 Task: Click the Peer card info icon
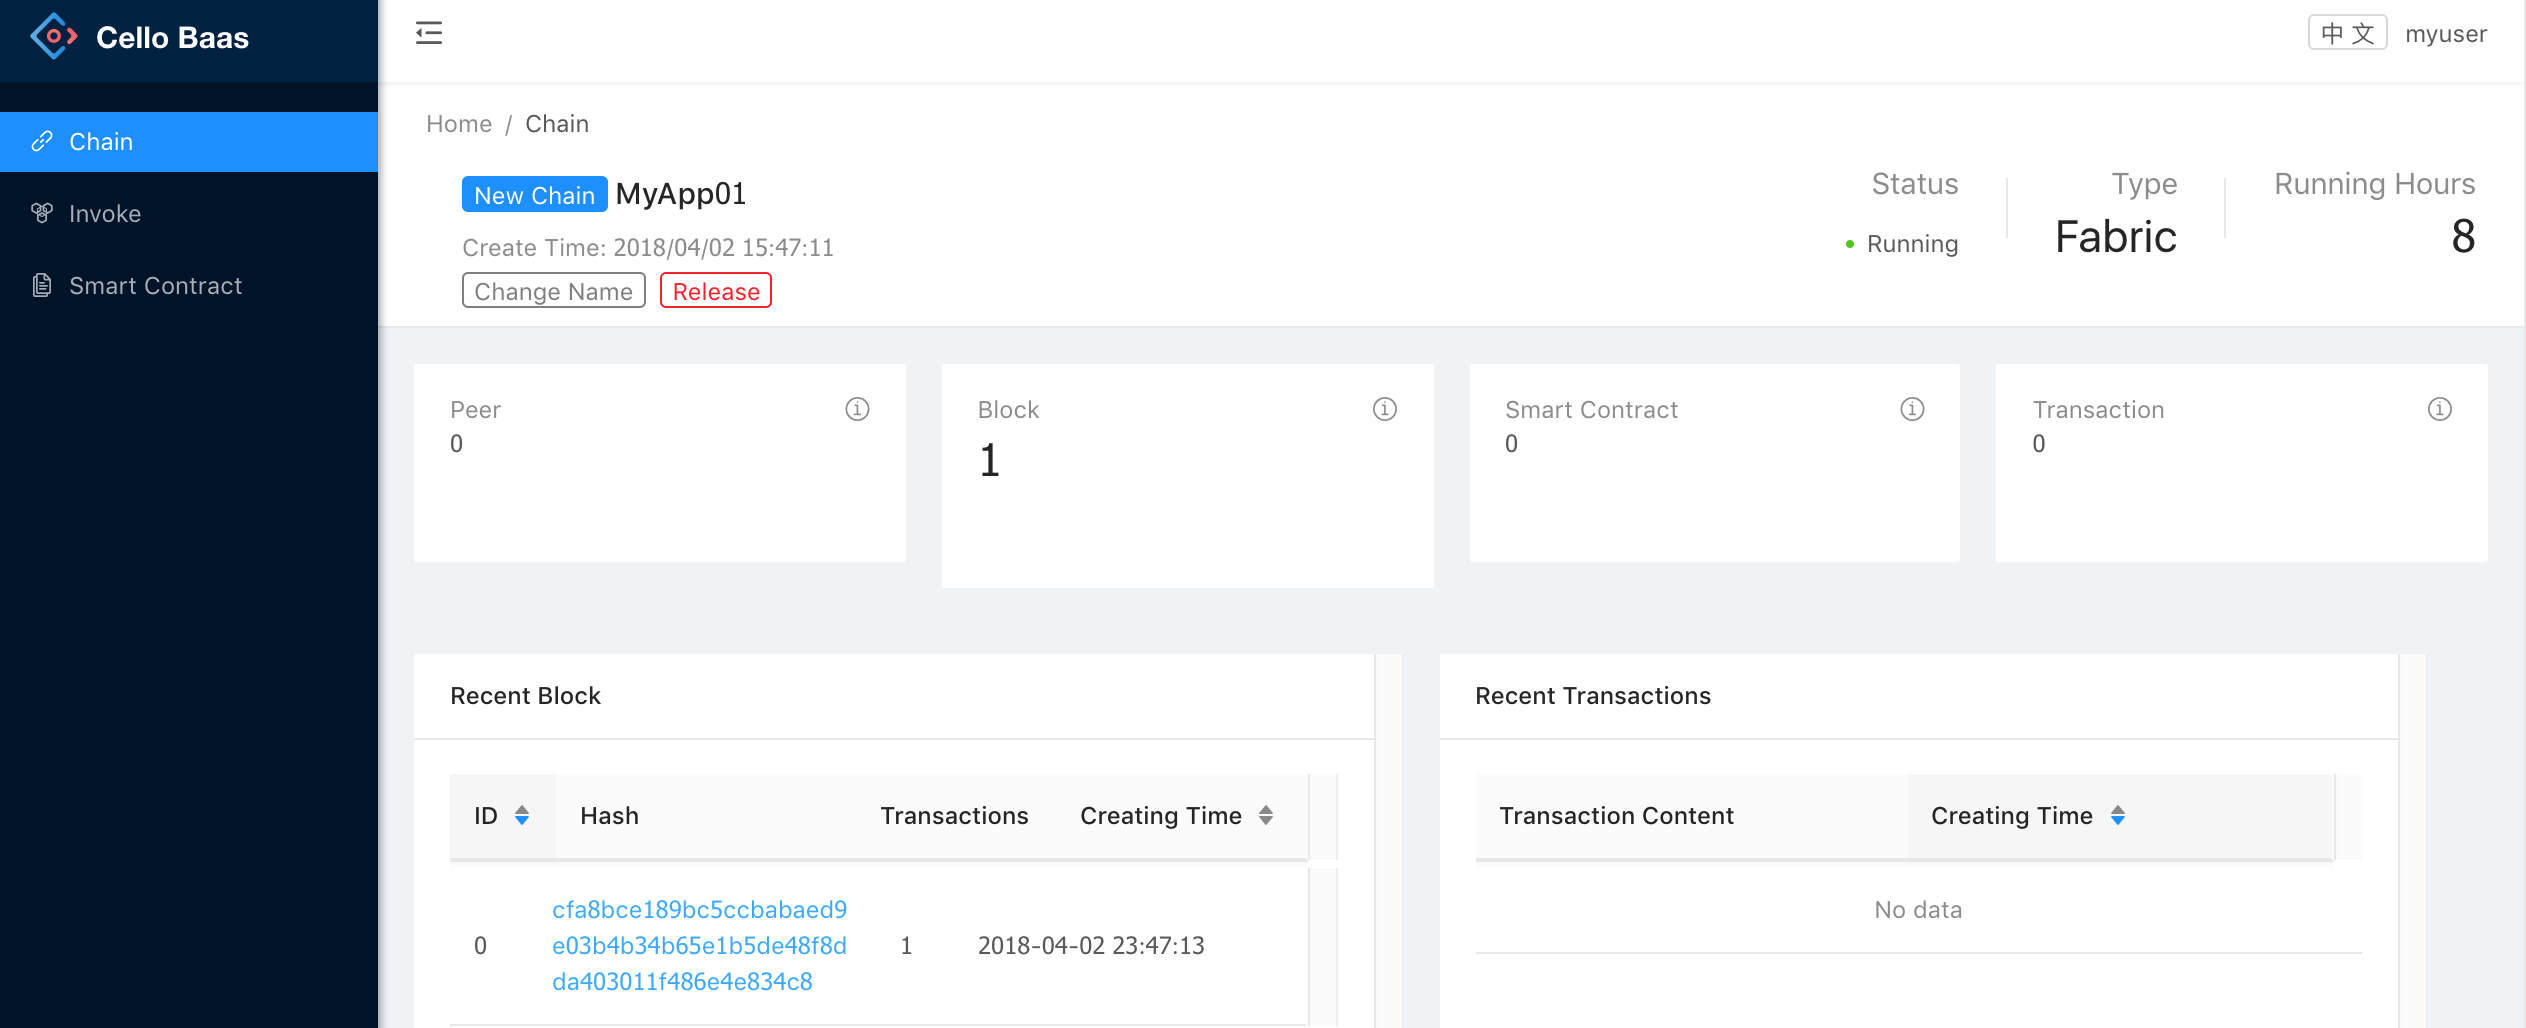pos(857,409)
